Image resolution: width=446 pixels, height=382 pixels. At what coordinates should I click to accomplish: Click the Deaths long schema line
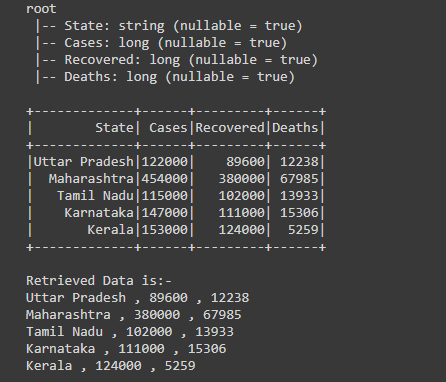[165, 77]
